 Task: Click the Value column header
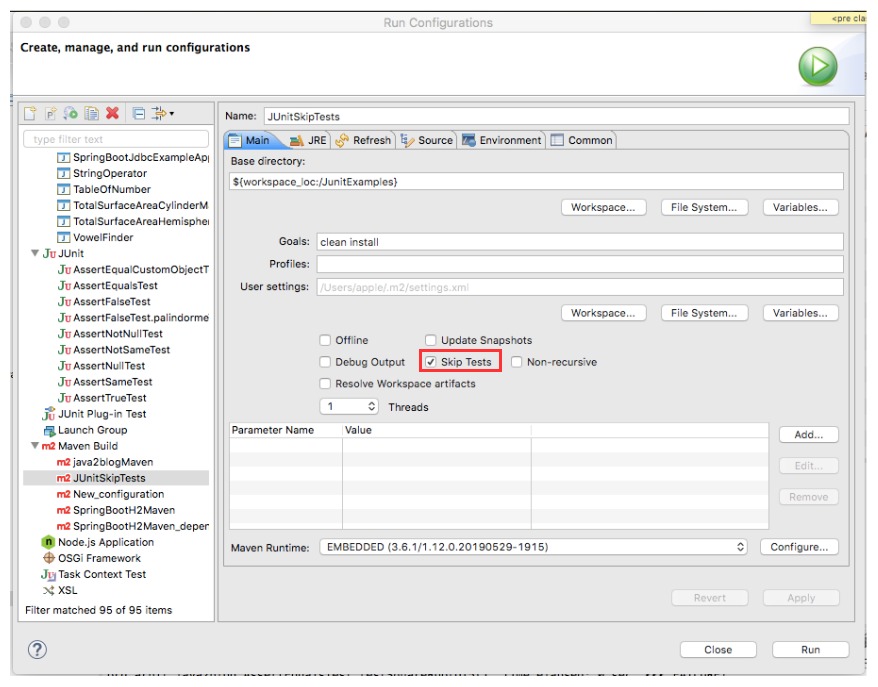point(437,430)
